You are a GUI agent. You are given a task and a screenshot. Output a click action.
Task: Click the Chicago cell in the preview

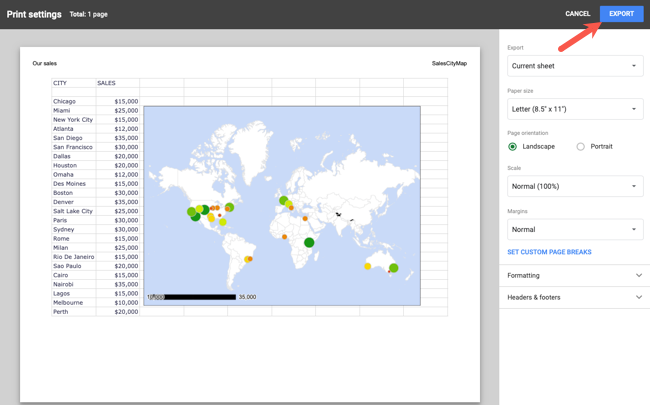pyautogui.click(x=65, y=101)
